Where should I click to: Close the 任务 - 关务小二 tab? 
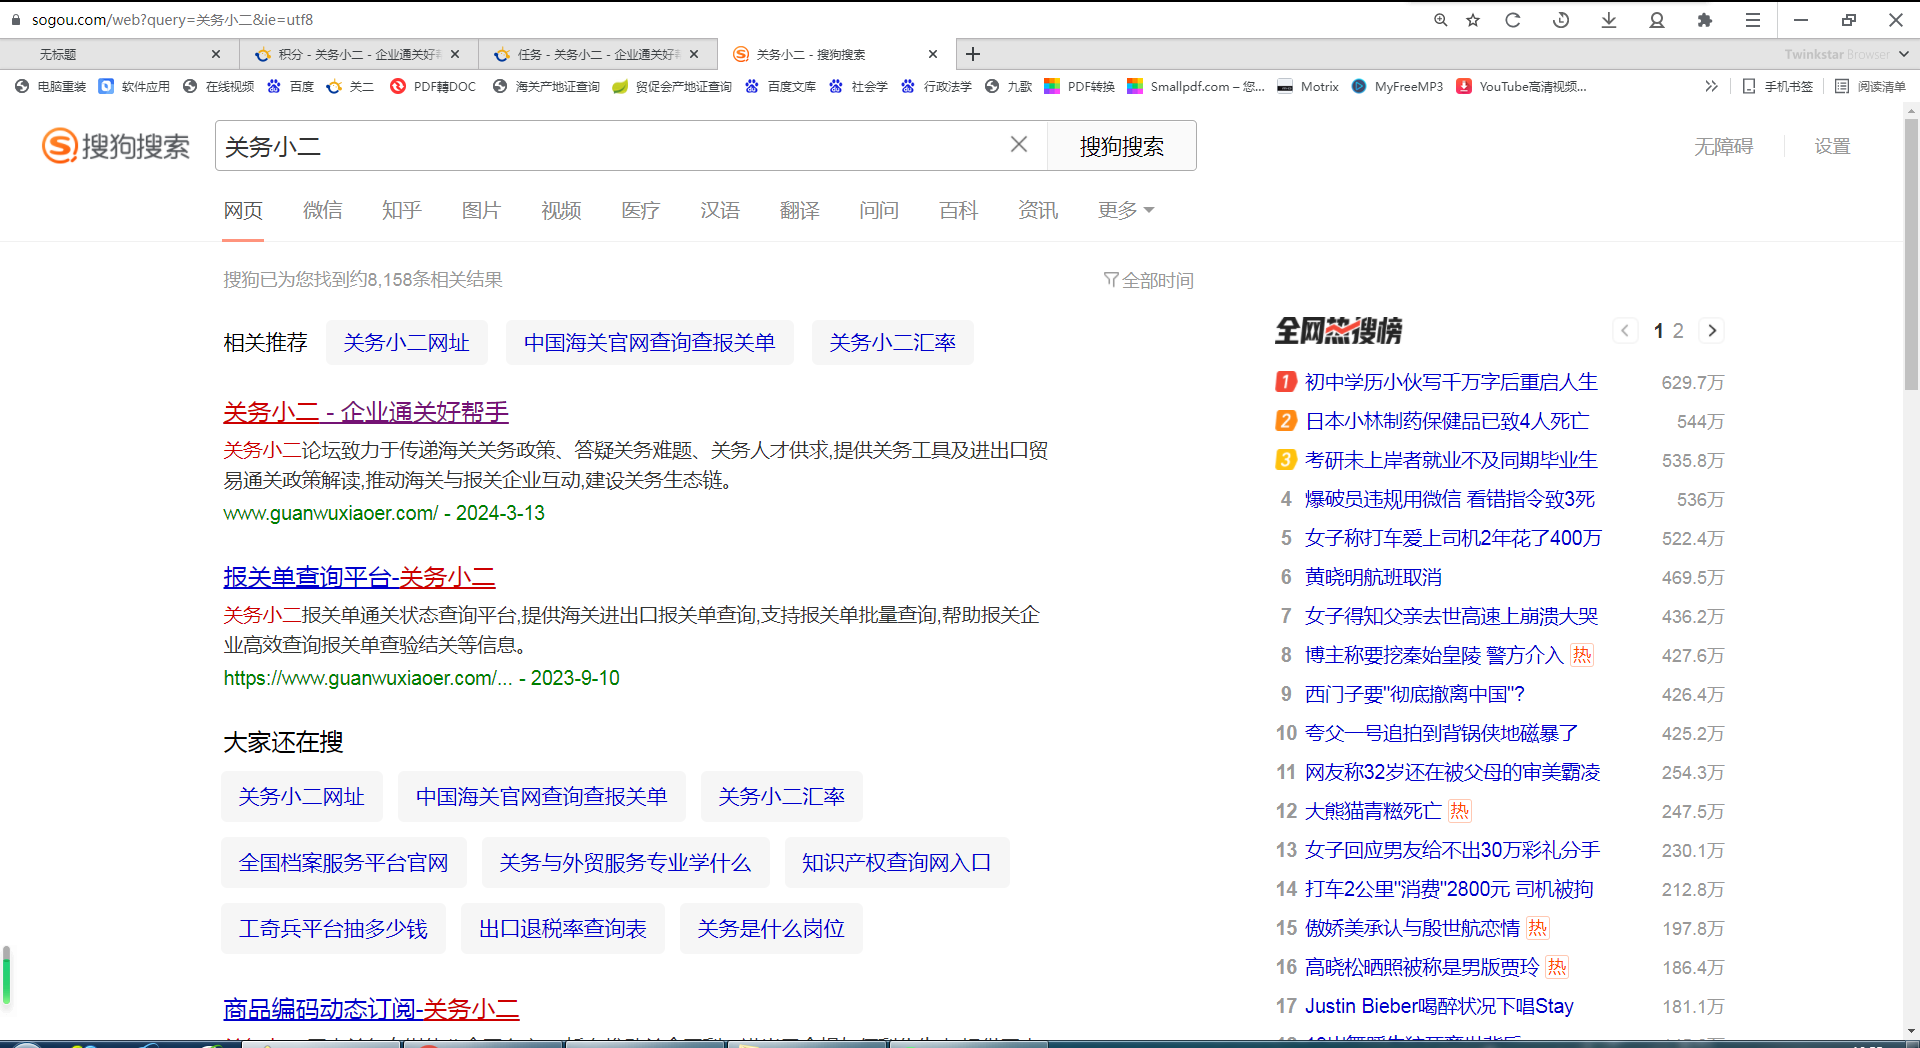(694, 54)
